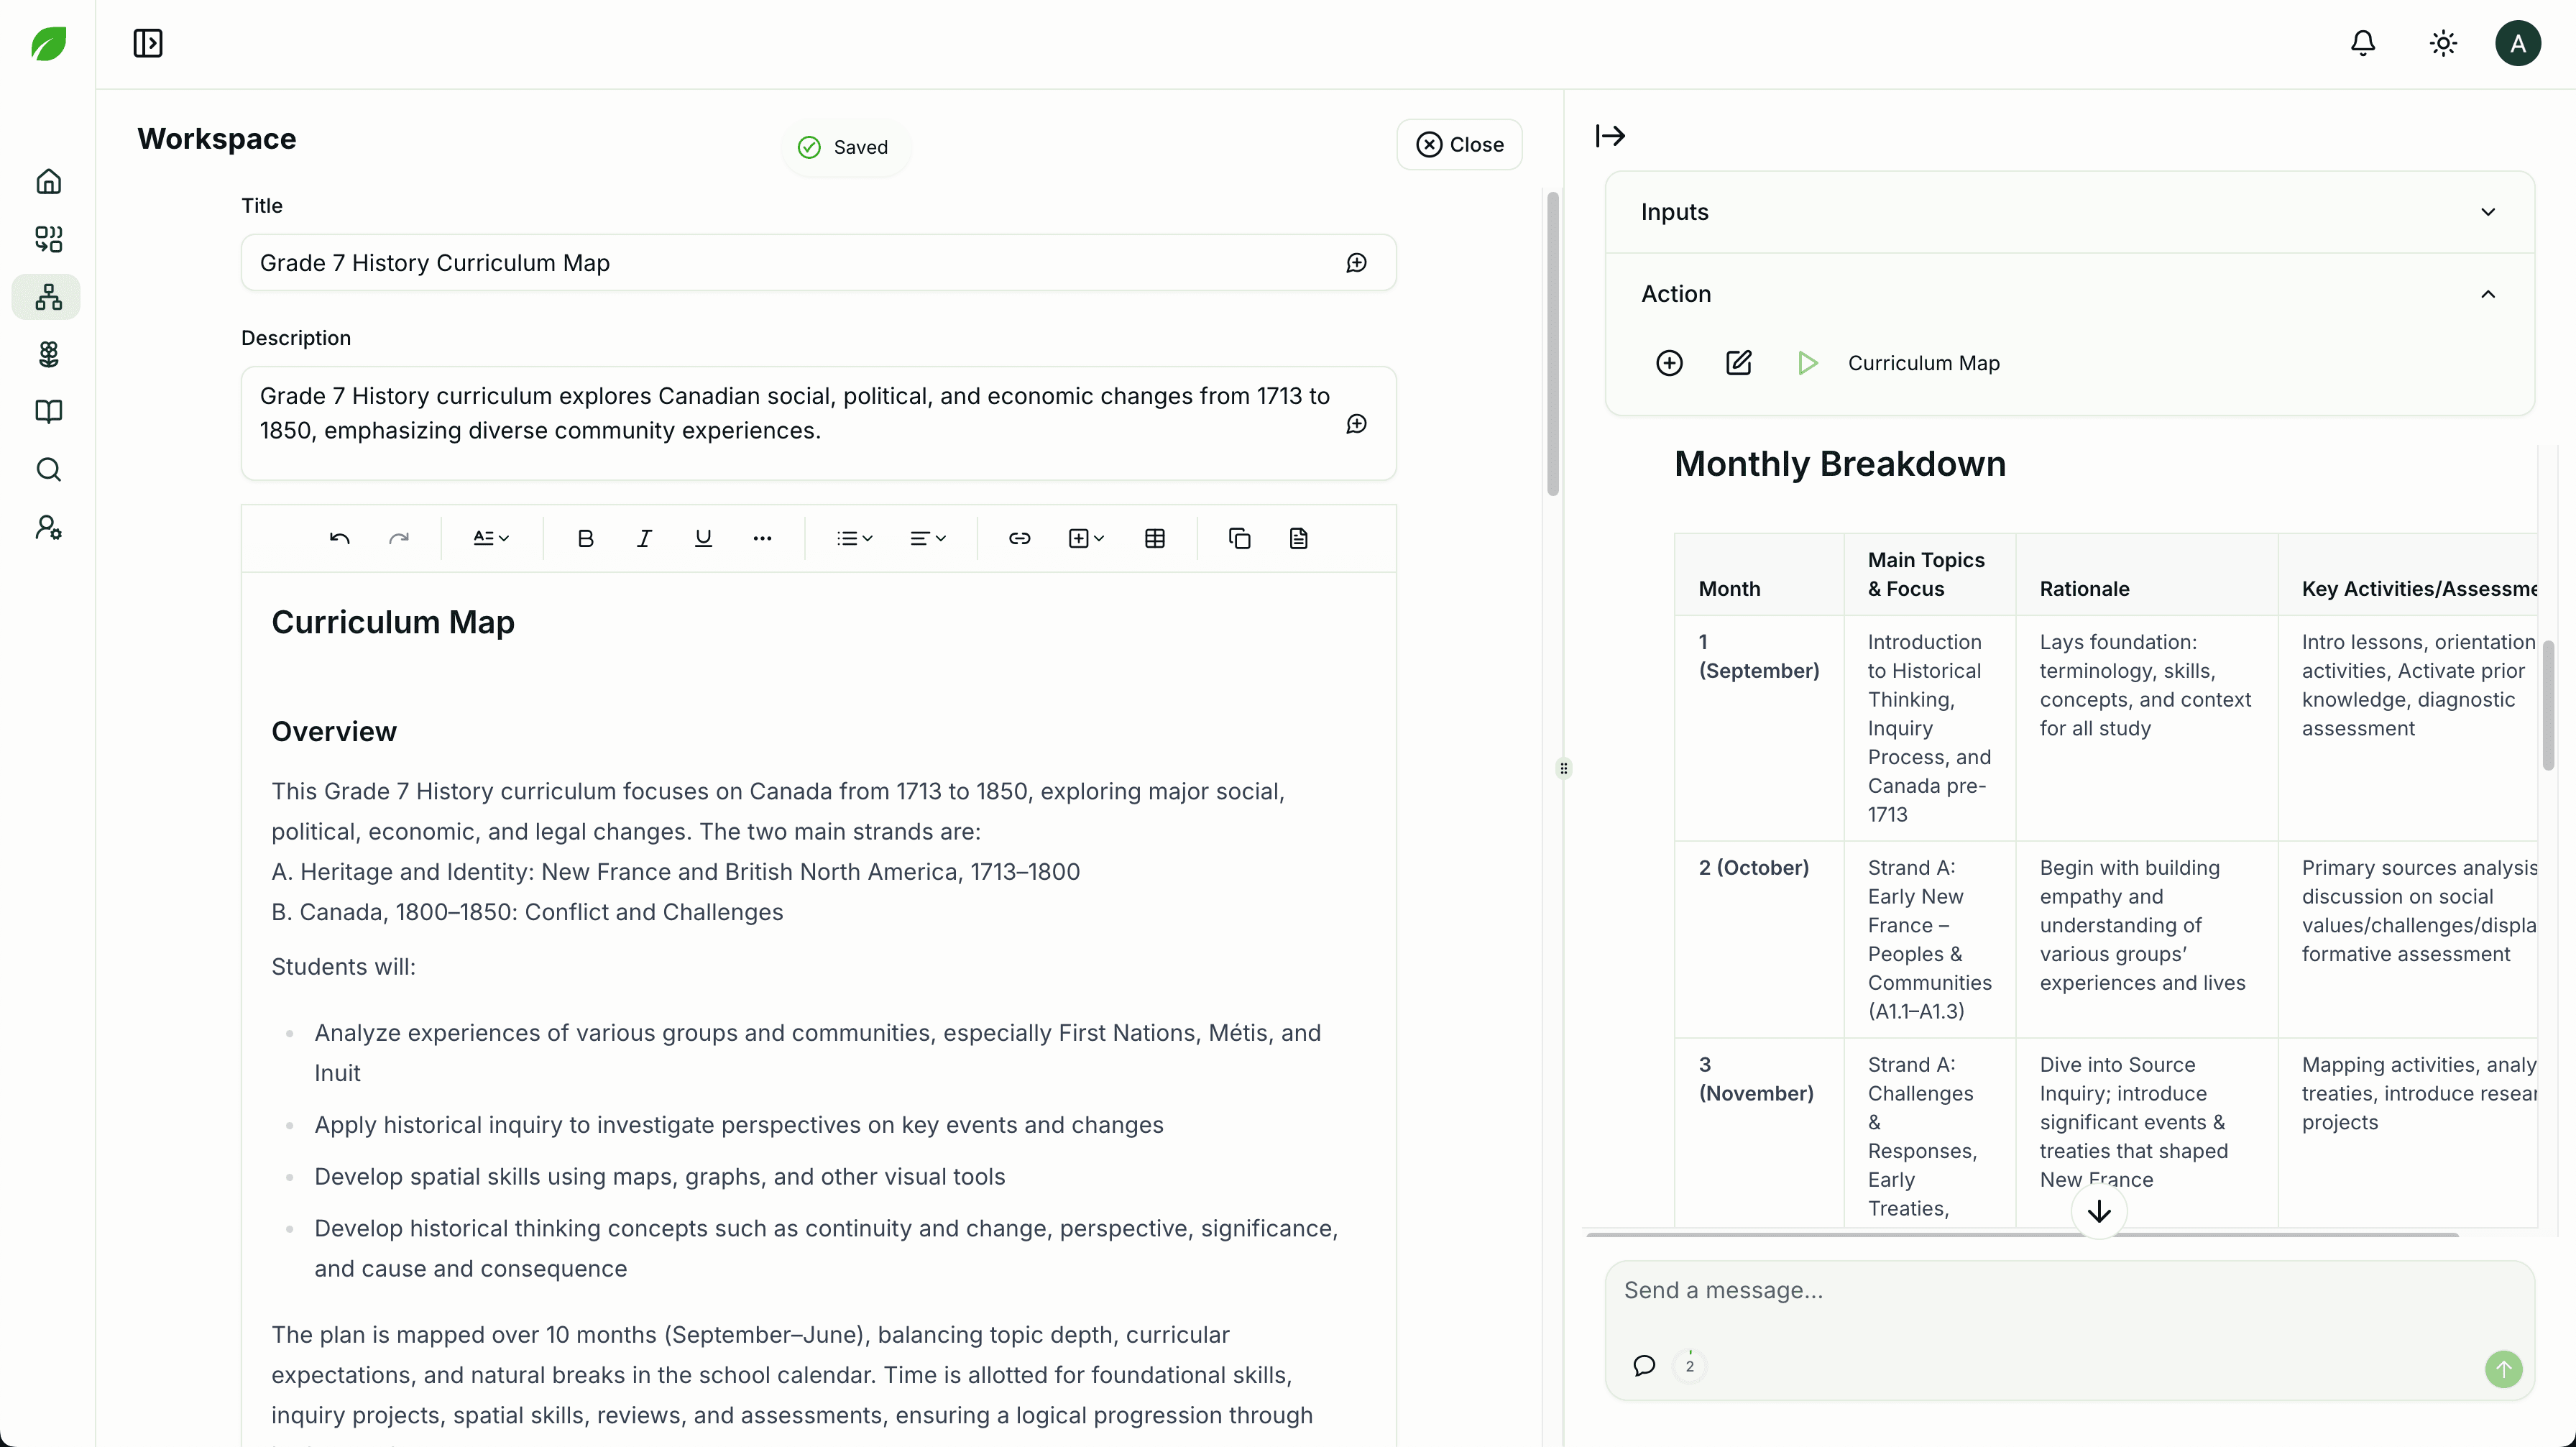Viewport: 2576px width, 1447px height.
Task: Click the copy content icon in the toolbar
Action: [x=1239, y=539]
